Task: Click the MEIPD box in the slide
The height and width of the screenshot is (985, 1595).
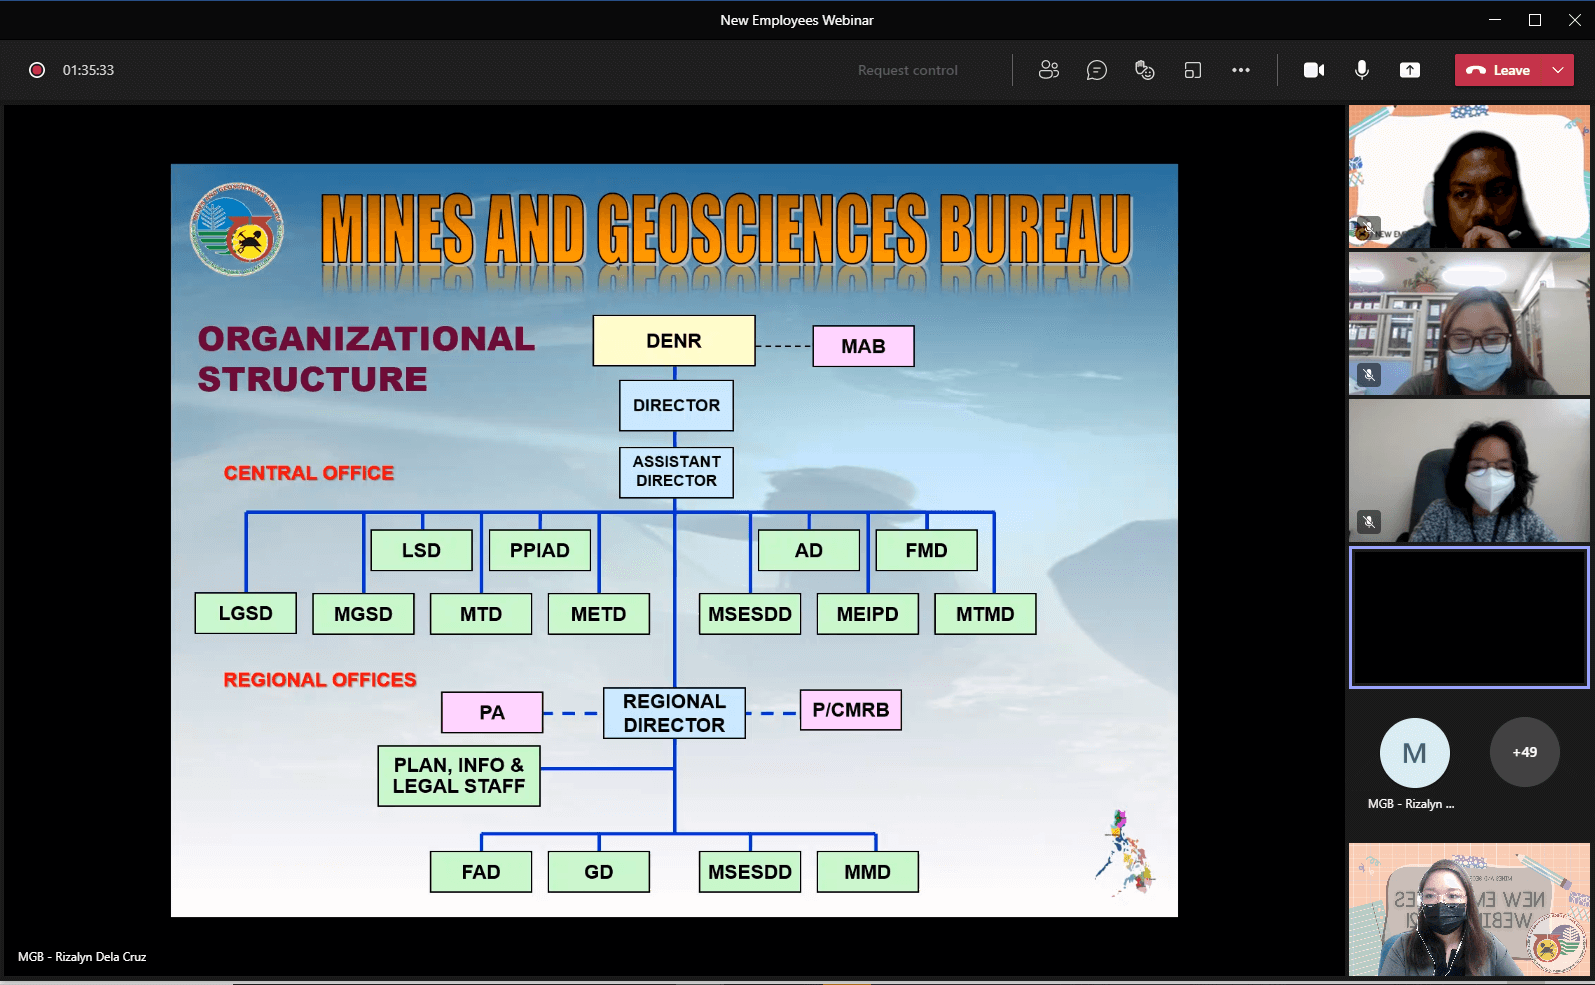Action: (867, 614)
